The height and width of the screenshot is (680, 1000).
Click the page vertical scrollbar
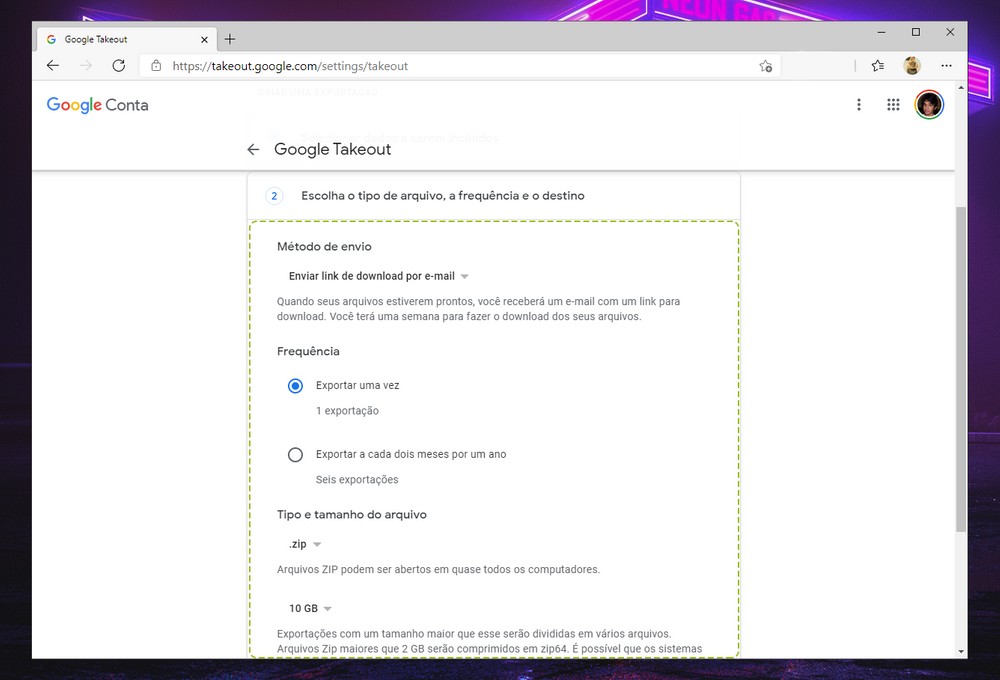coord(961,370)
